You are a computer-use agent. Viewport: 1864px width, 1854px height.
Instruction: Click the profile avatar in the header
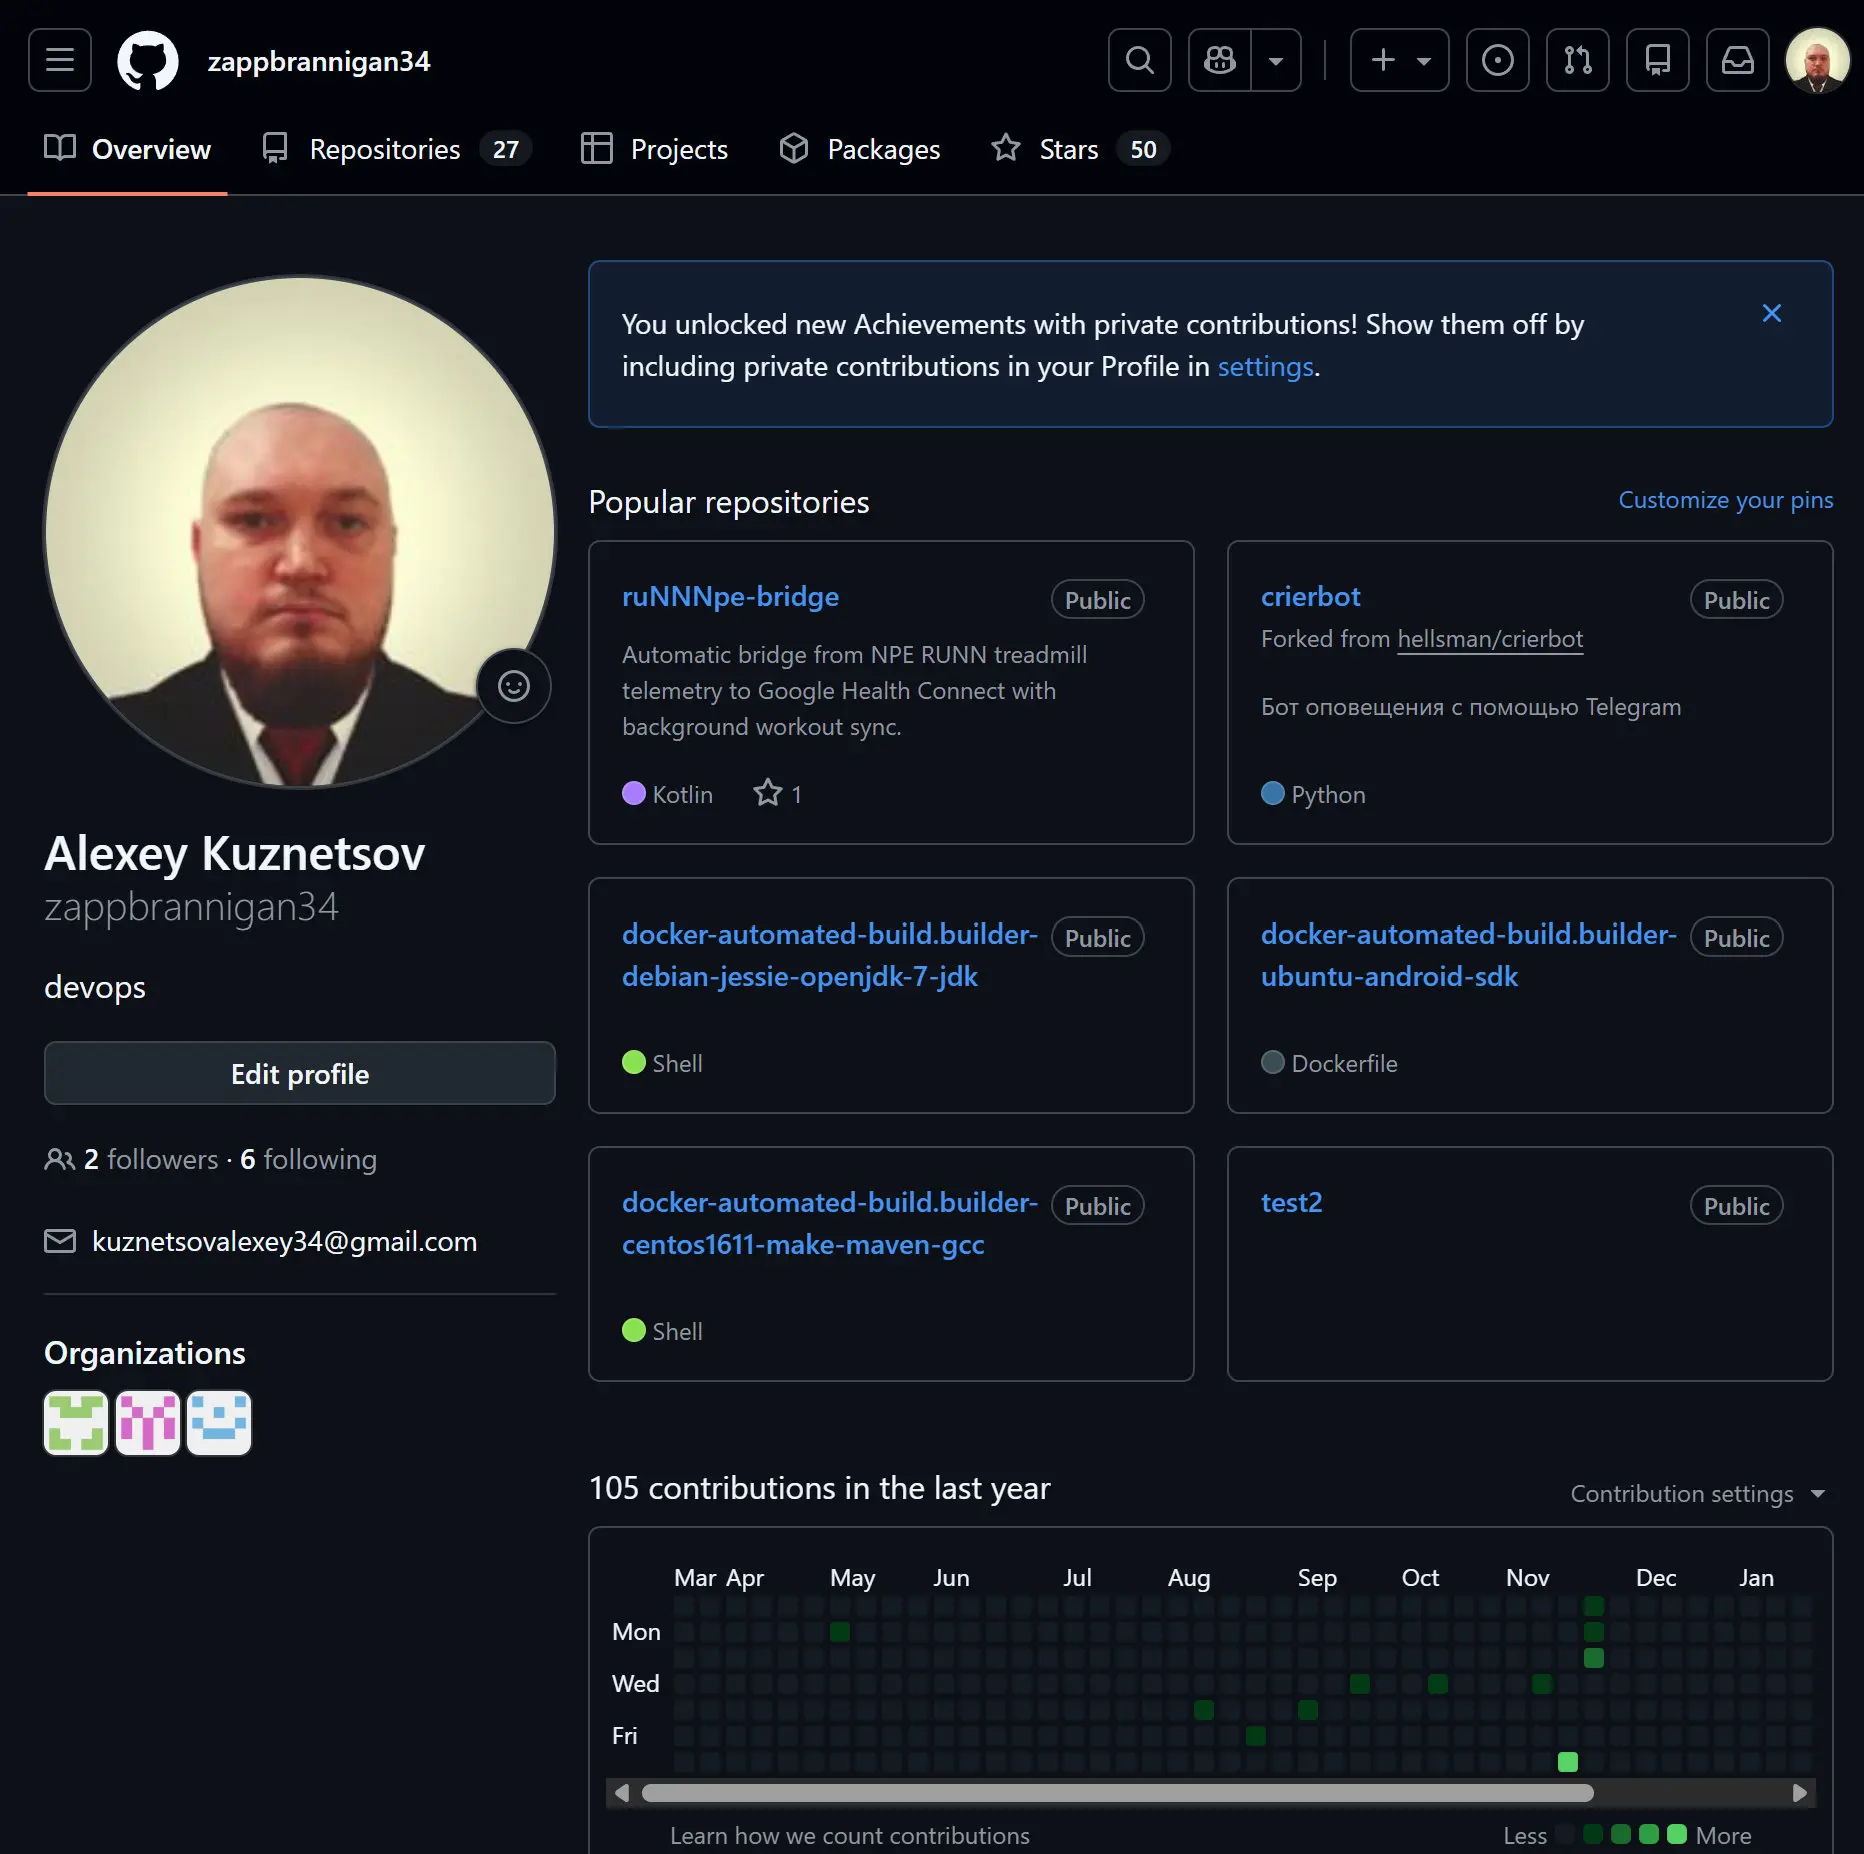click(x=1817, y=60)
